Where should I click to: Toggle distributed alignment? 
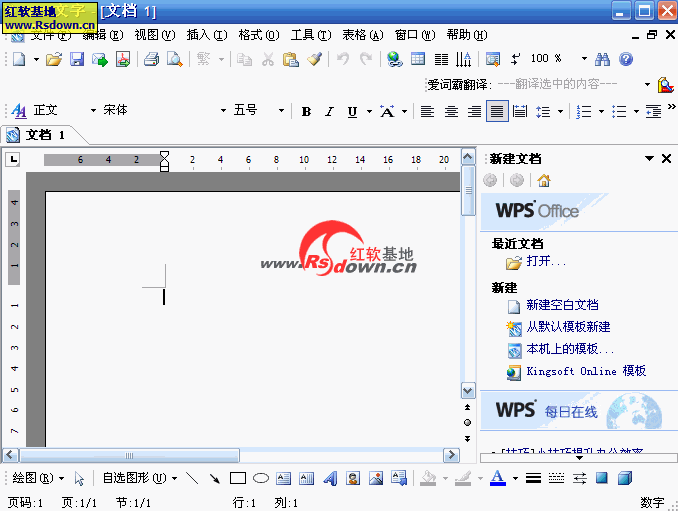pos(520,112)
